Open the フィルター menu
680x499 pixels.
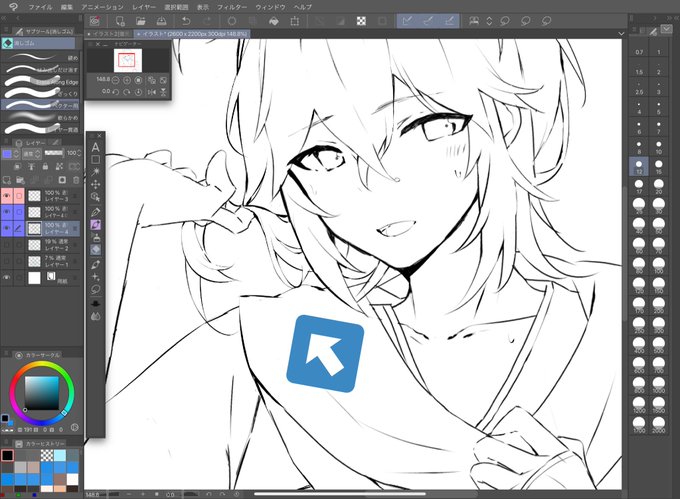(232, 7)
